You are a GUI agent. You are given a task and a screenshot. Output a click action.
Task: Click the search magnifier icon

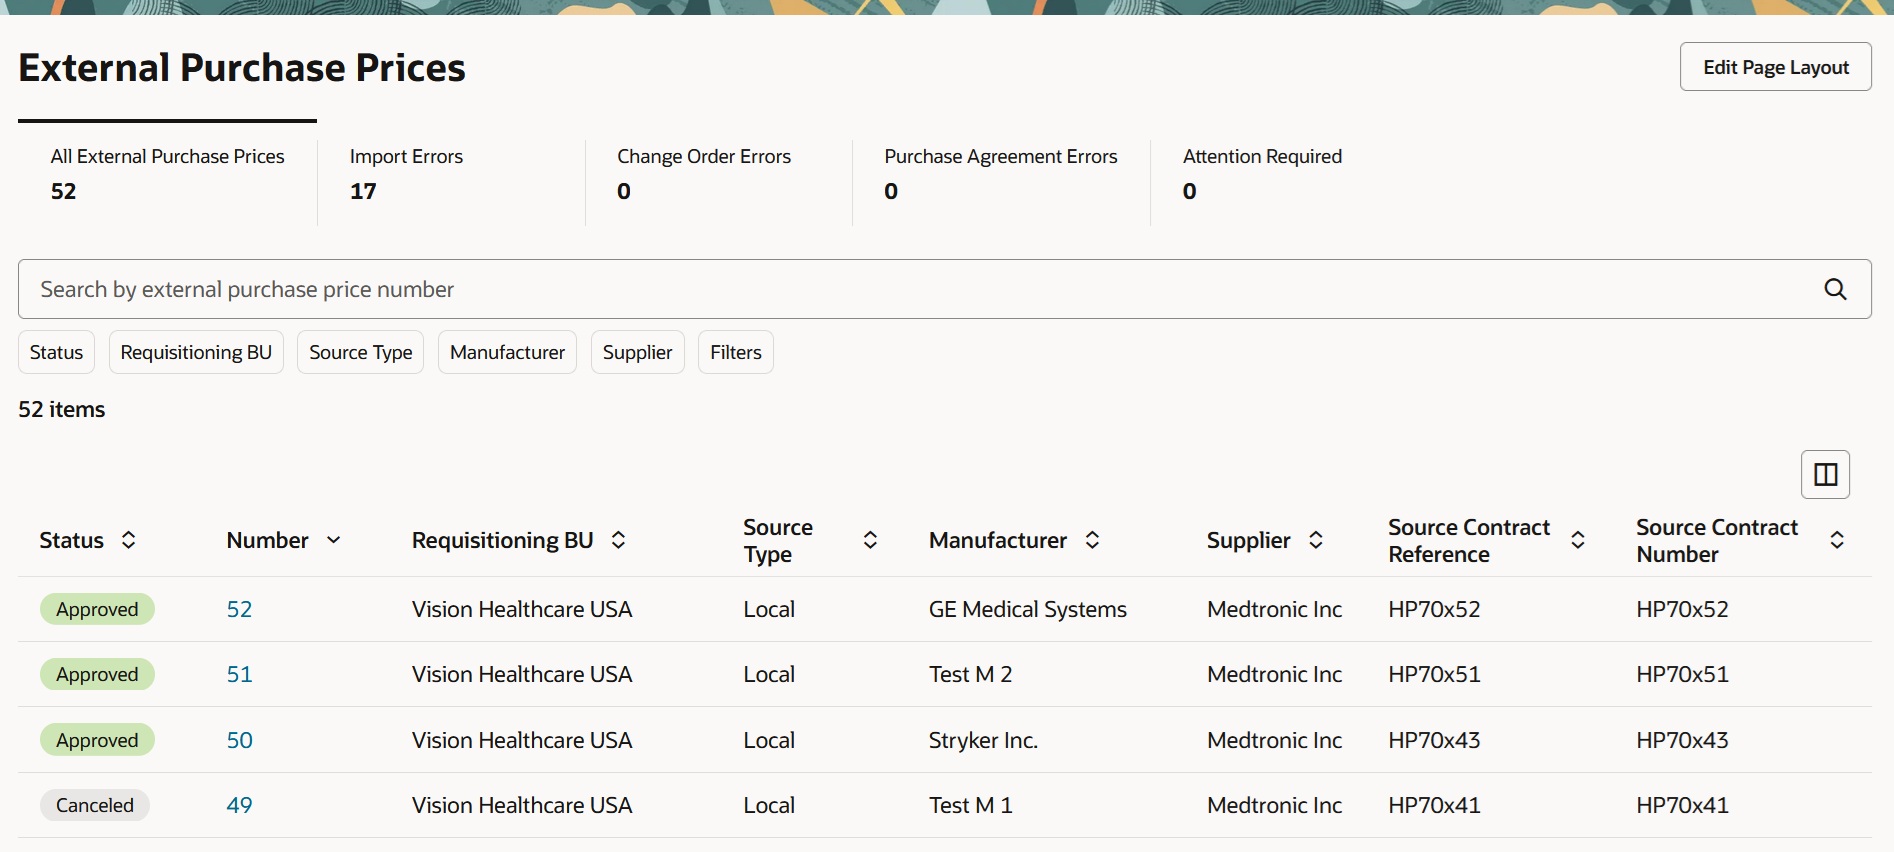point(1835,289)
